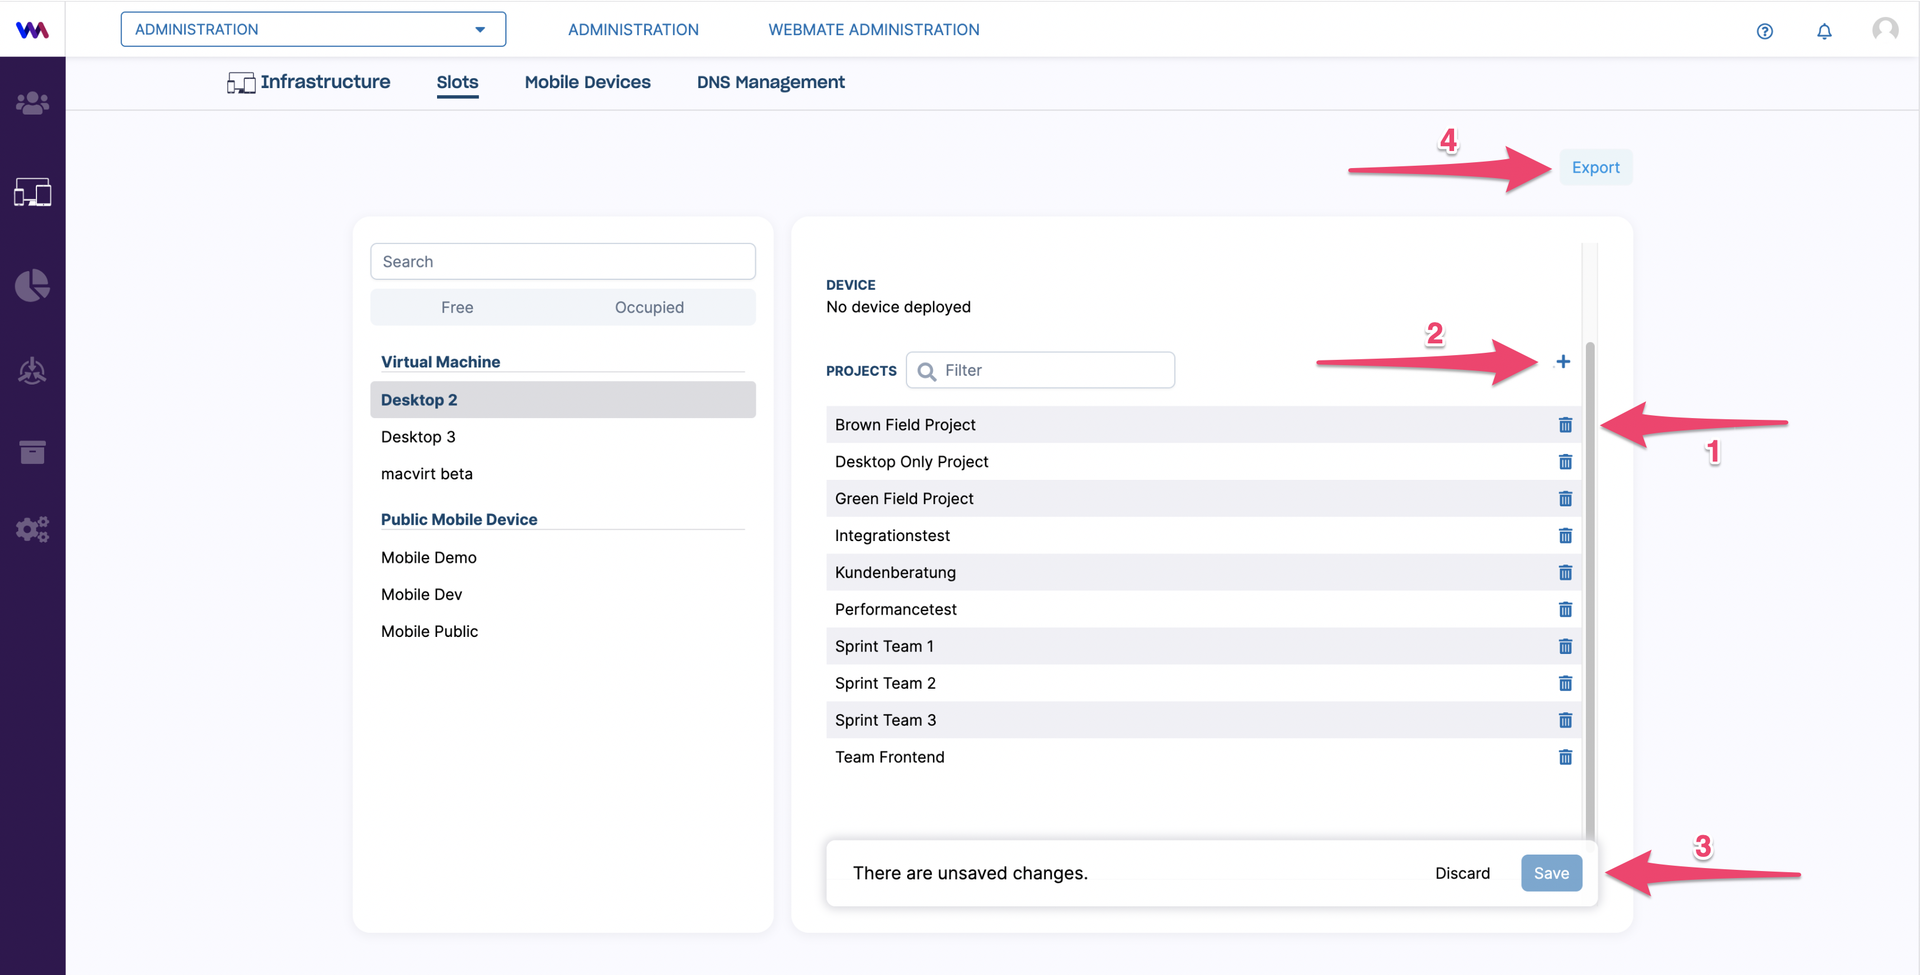Screen dimensions: 1920x975
Task: Click the add project plus icon
Action: click(1563, 362)
